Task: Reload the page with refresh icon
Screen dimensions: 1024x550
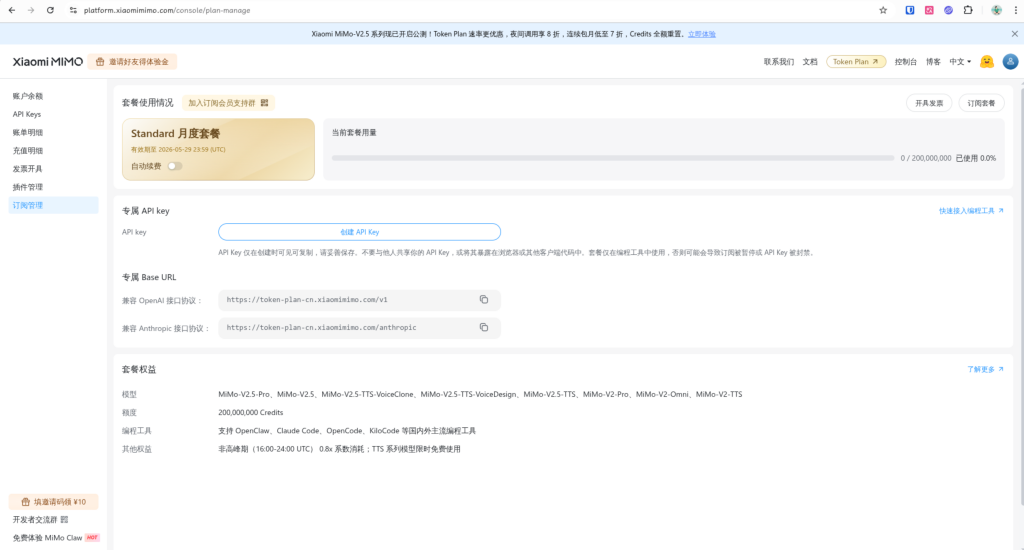Action: point(50,10)
